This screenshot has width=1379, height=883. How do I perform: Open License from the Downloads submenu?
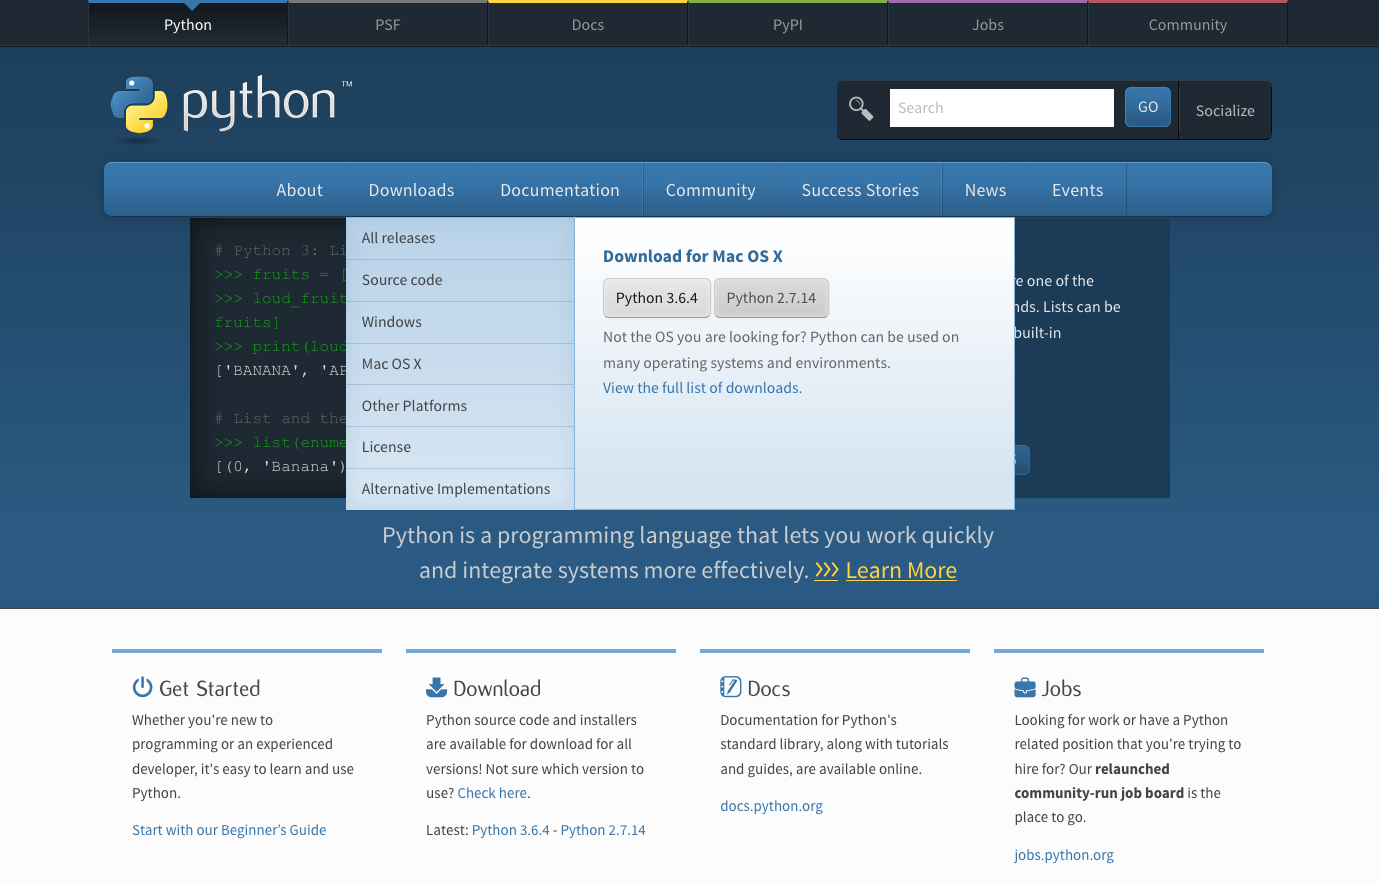coord(460,447)
